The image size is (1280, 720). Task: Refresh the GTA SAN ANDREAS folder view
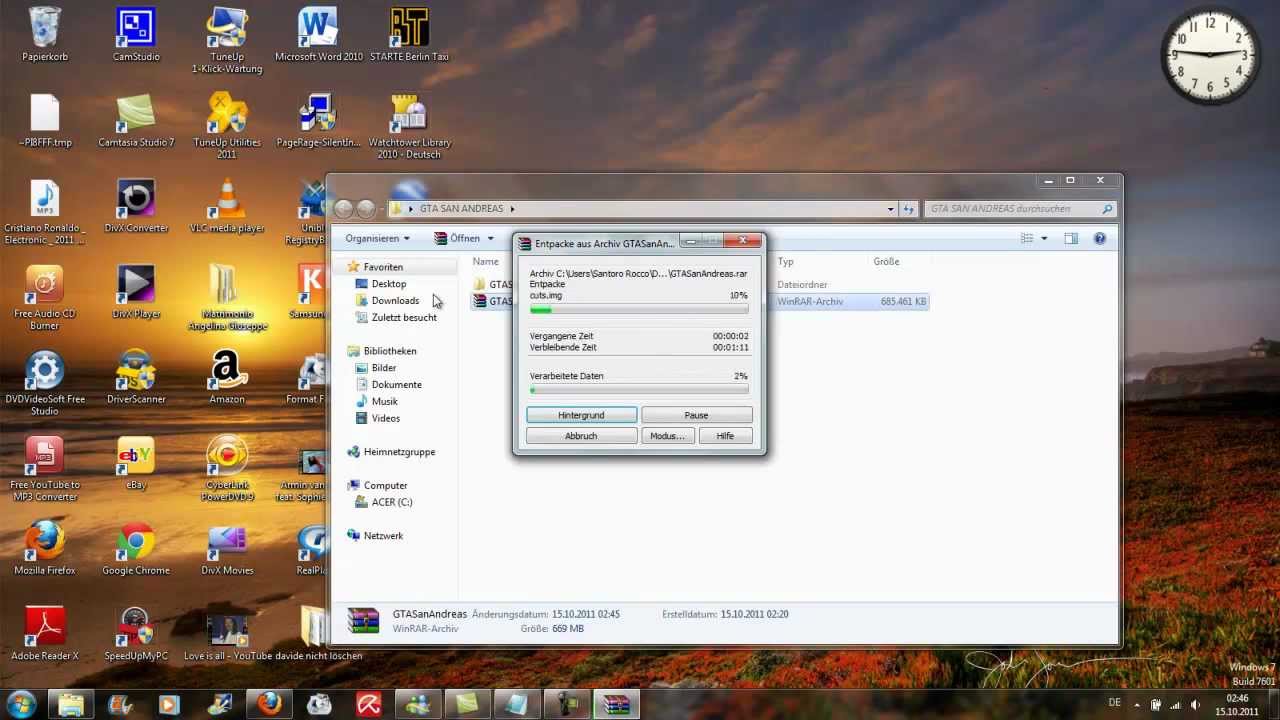[909, 209]
